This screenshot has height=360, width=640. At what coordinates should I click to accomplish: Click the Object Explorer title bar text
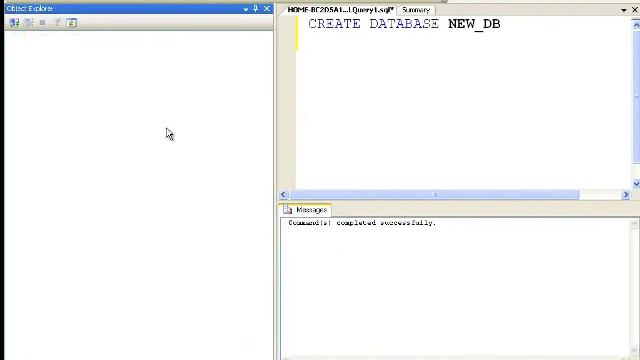pyautogui.click(x=30, y=9)
